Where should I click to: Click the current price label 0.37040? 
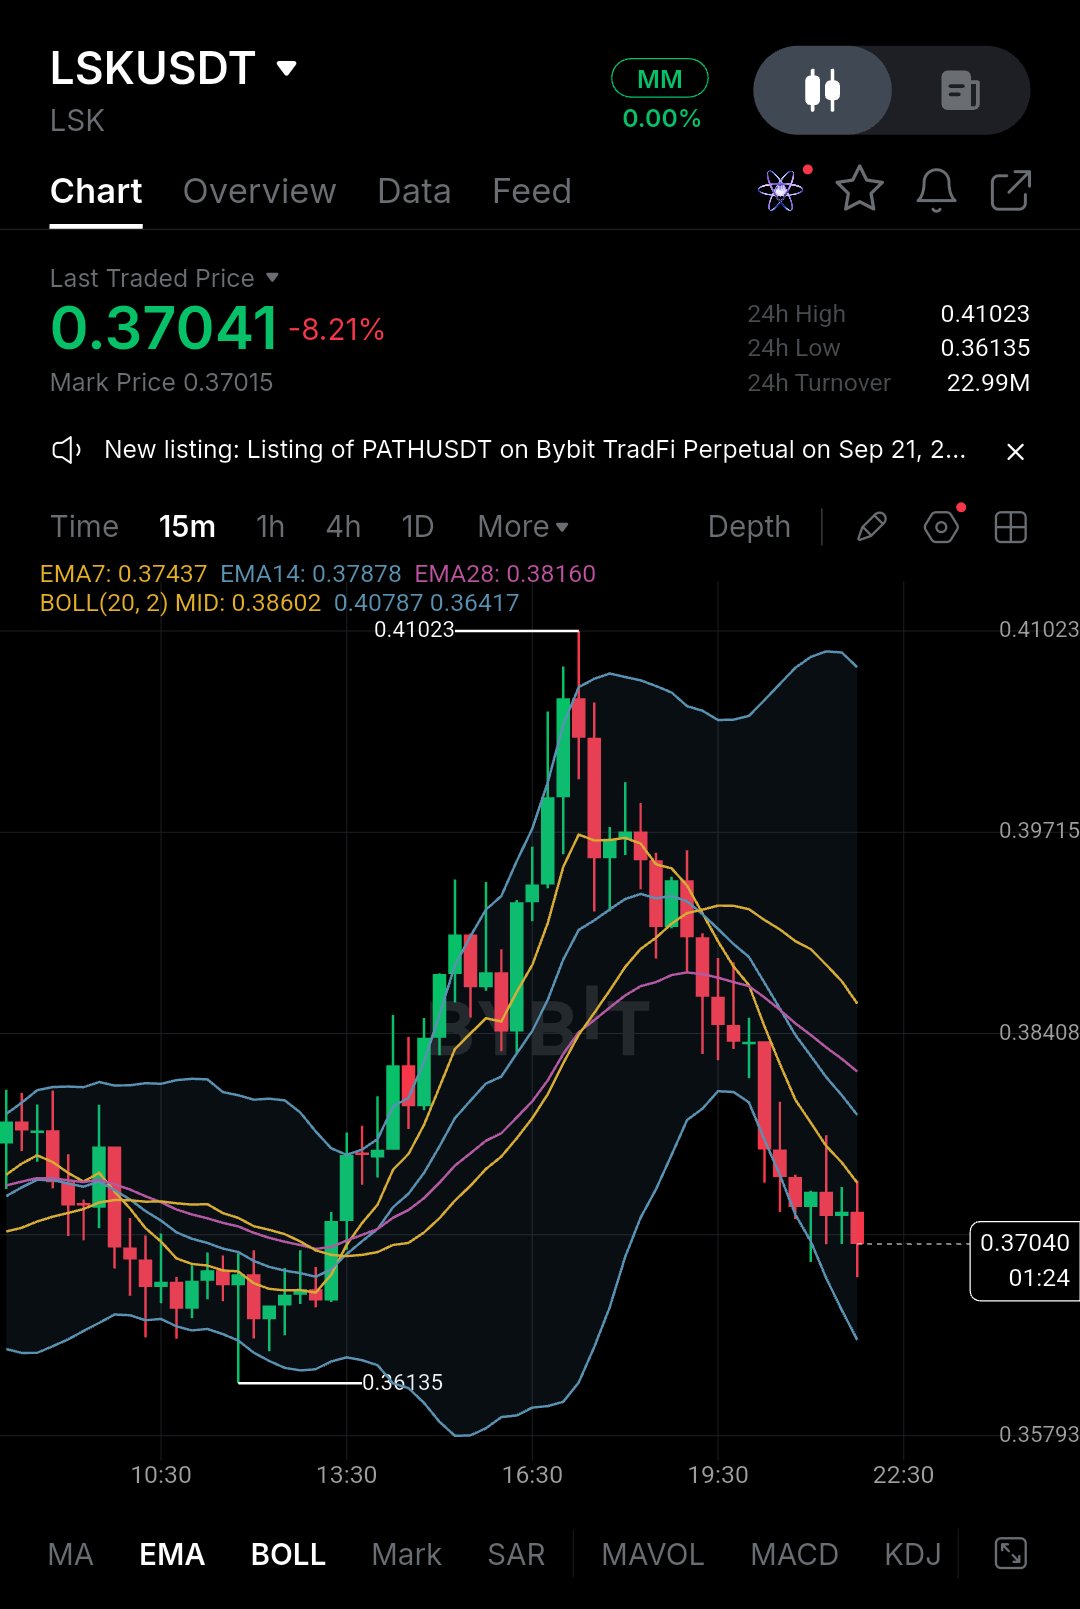tap(1024, 1260)
